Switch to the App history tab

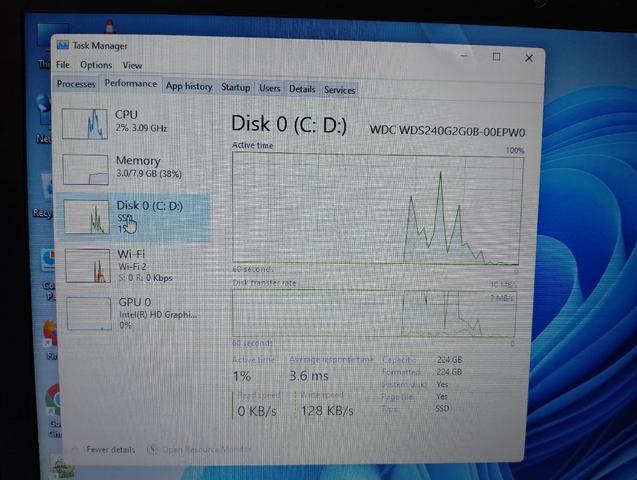pos(189,86)
